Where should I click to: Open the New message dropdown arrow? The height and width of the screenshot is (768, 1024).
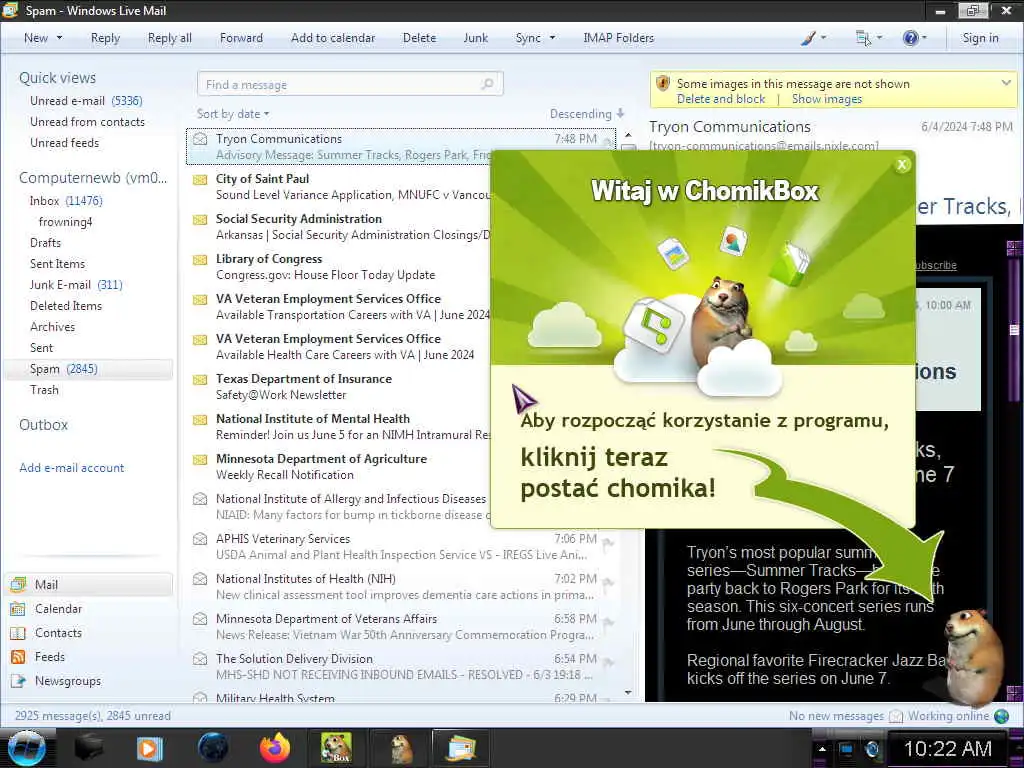pyautogui.click(x=59, y=38)
